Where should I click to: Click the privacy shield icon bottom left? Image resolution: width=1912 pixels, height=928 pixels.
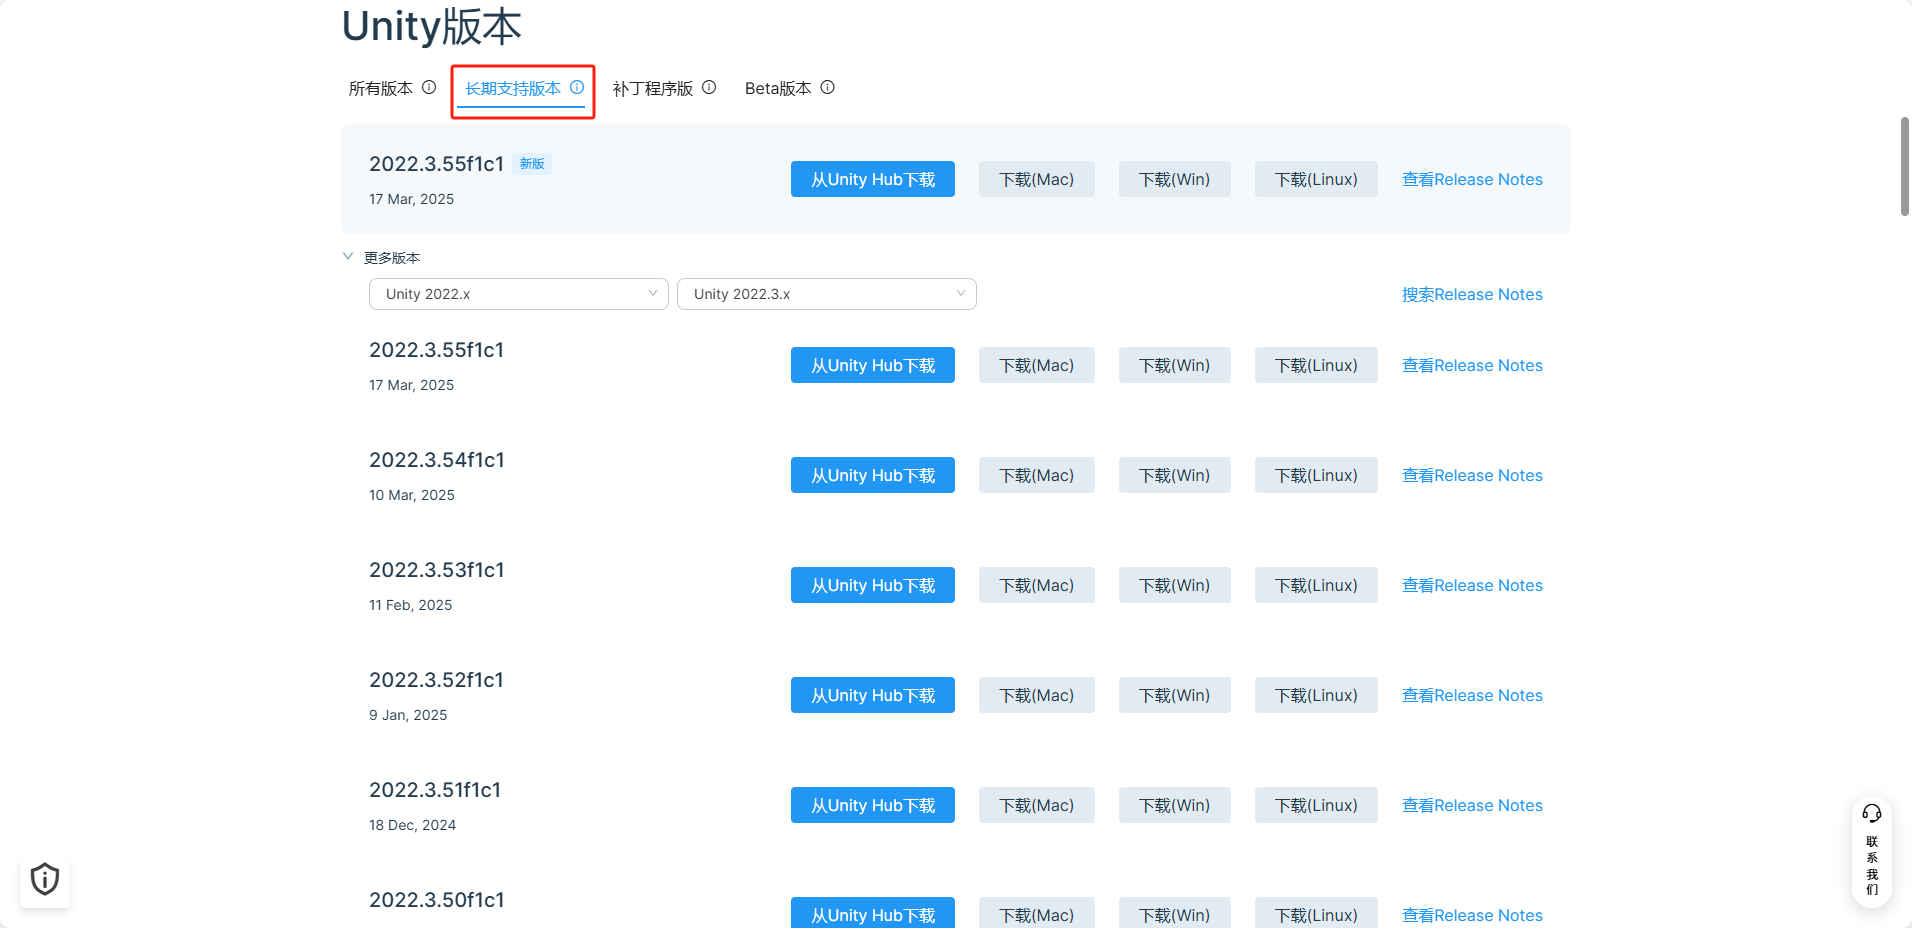44,879
